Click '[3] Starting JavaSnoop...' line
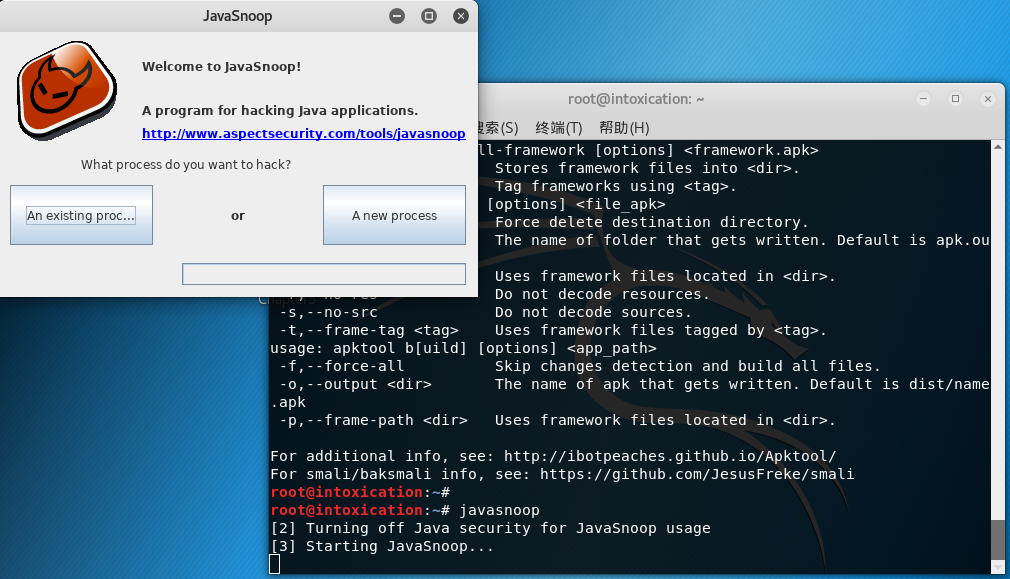1010x579 pixels. [x=382, y=546]
